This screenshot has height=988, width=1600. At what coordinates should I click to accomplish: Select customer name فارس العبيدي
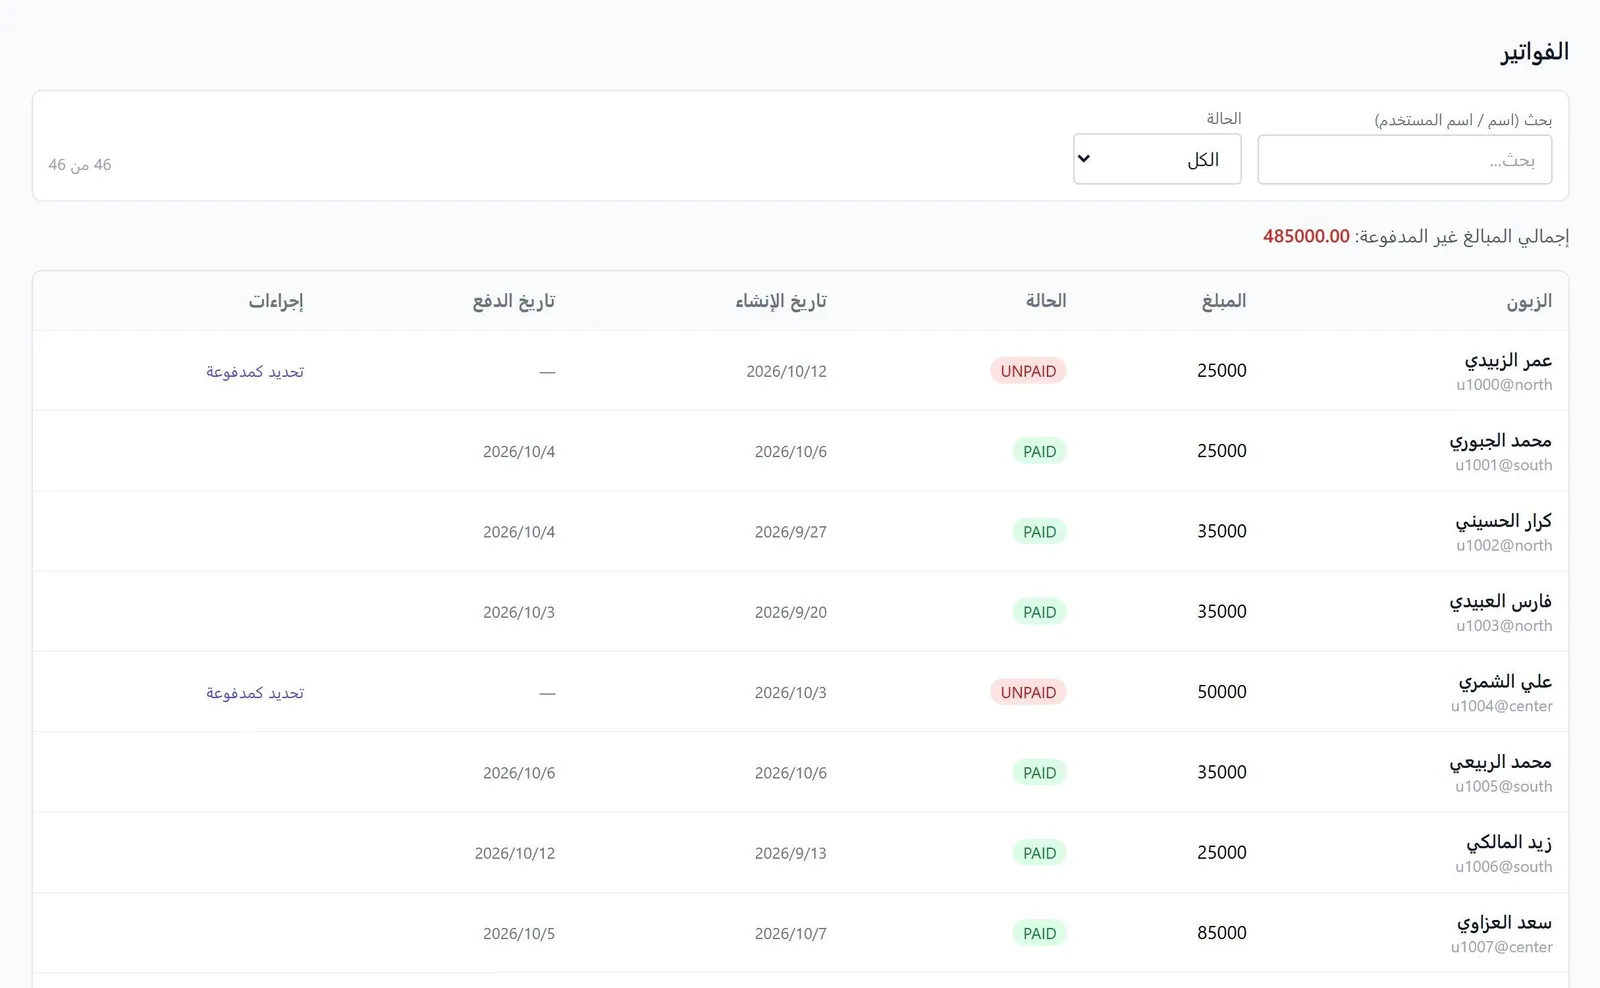click(1501, 601)
